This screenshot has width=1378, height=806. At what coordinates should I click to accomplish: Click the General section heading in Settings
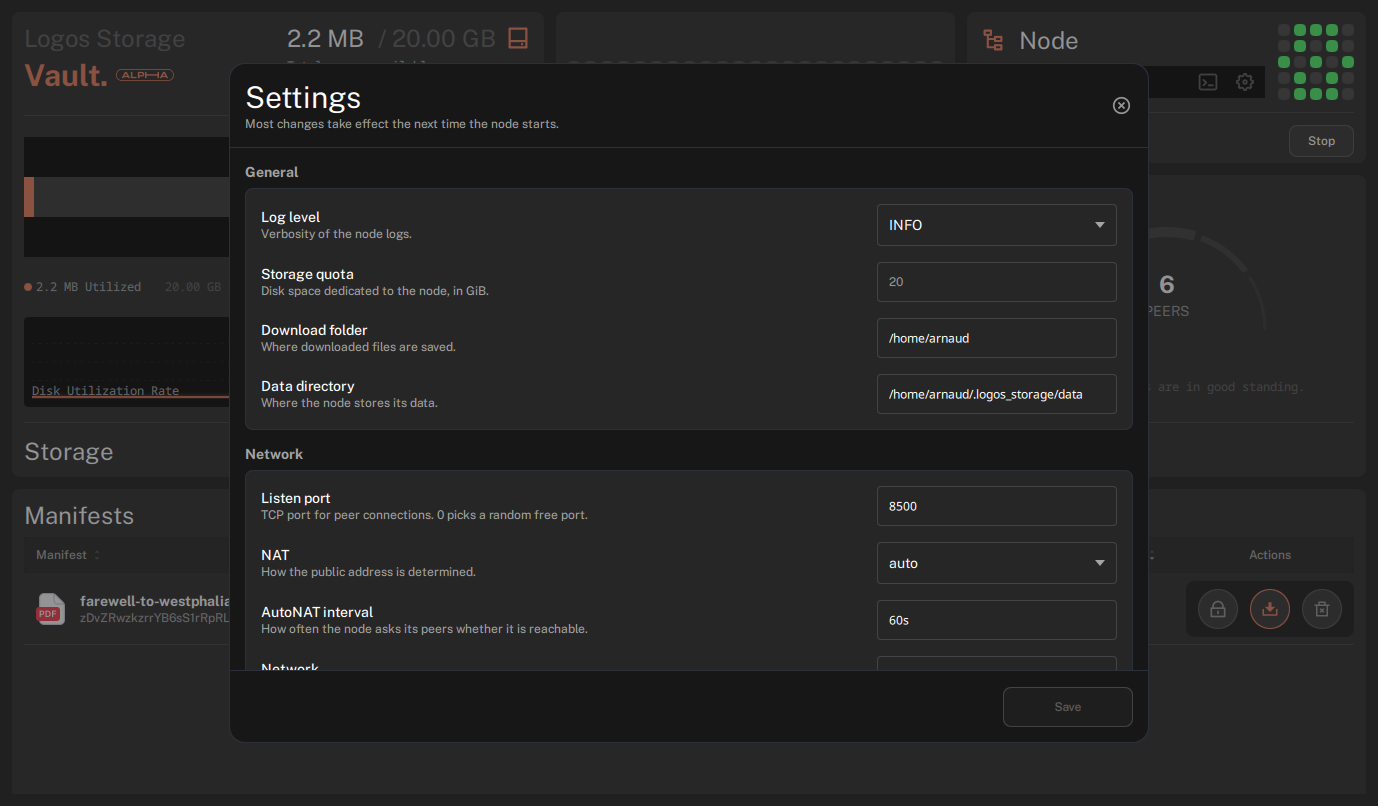pyautogui.click(x=272, y=172)
